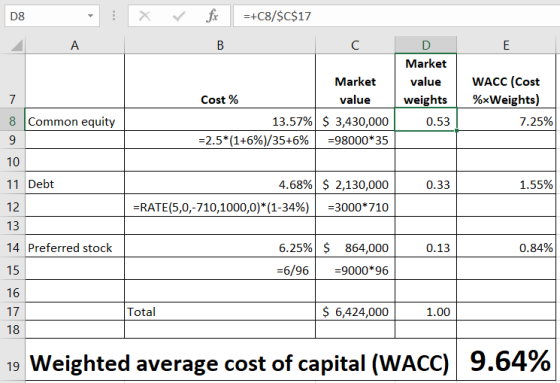Select the 9.64% result cell
This screenshot has height=383, width=560.
coord(506,360)
